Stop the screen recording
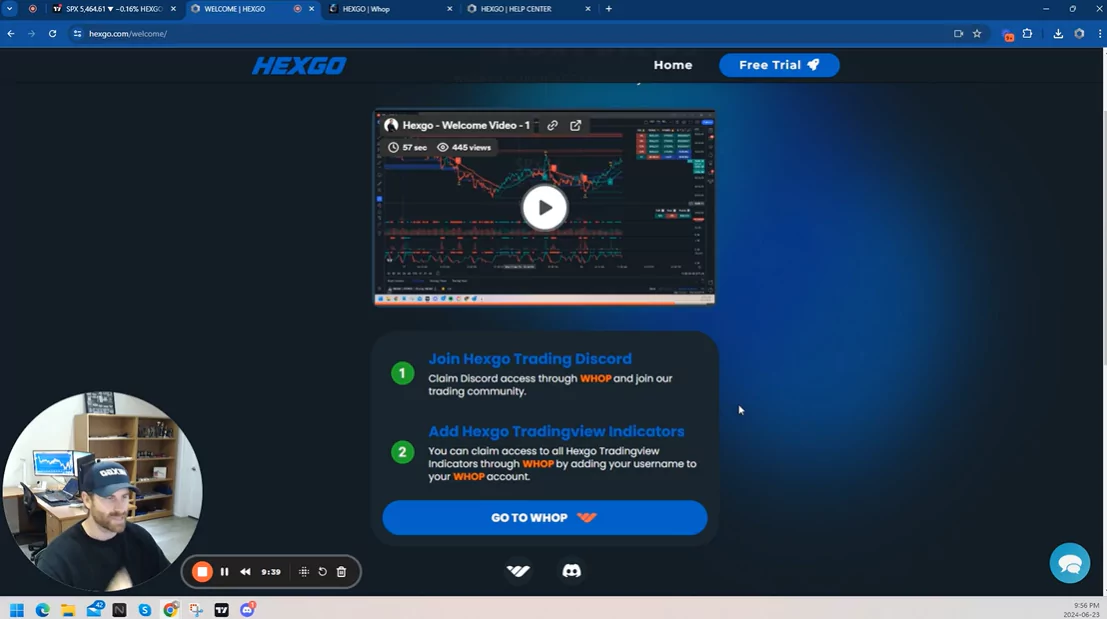 pos(202,572)
